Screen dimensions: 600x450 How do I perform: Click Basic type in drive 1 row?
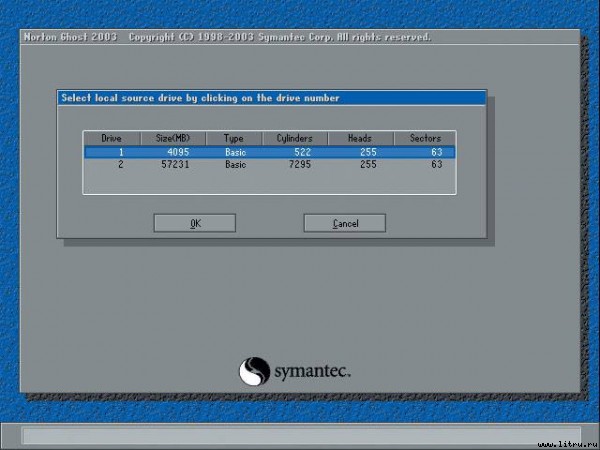(x=235, y=152)
